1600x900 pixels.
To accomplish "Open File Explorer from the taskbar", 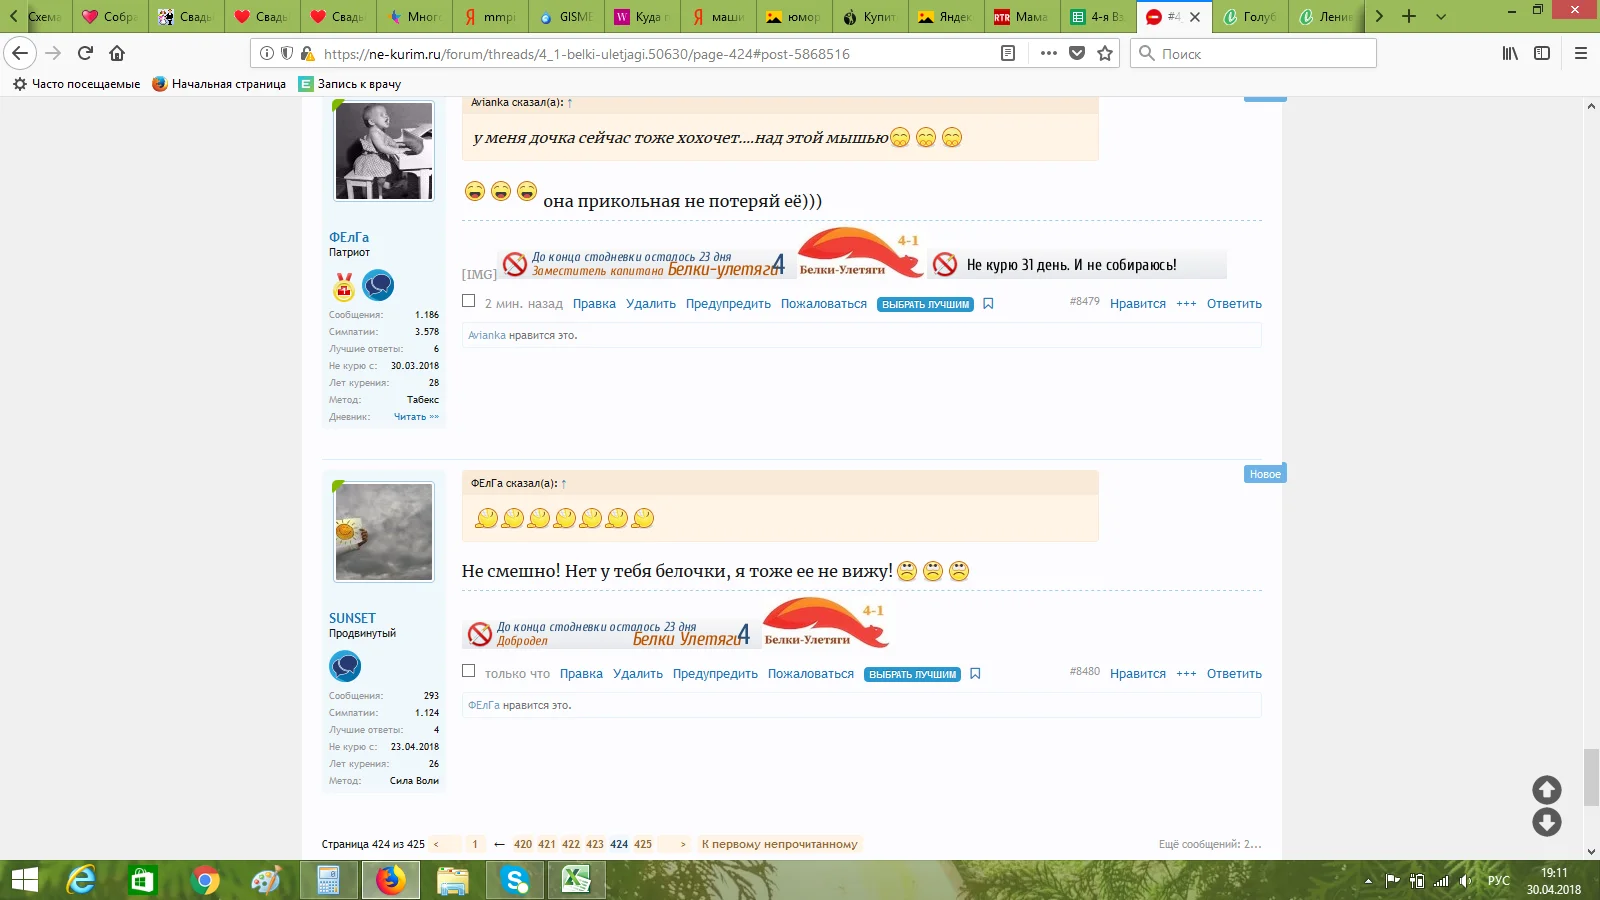I will pyautogui.click(x=453, y=880).
